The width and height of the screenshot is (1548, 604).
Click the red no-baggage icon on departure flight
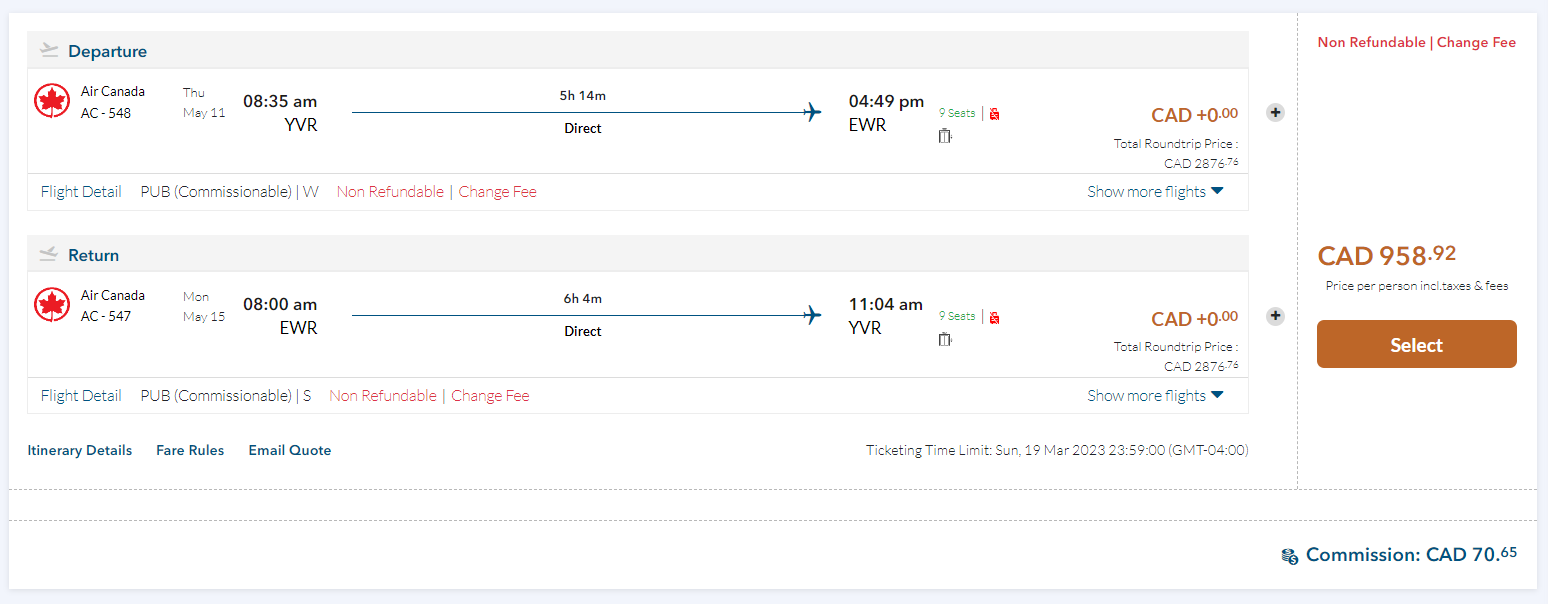click(x=994, y=114)
